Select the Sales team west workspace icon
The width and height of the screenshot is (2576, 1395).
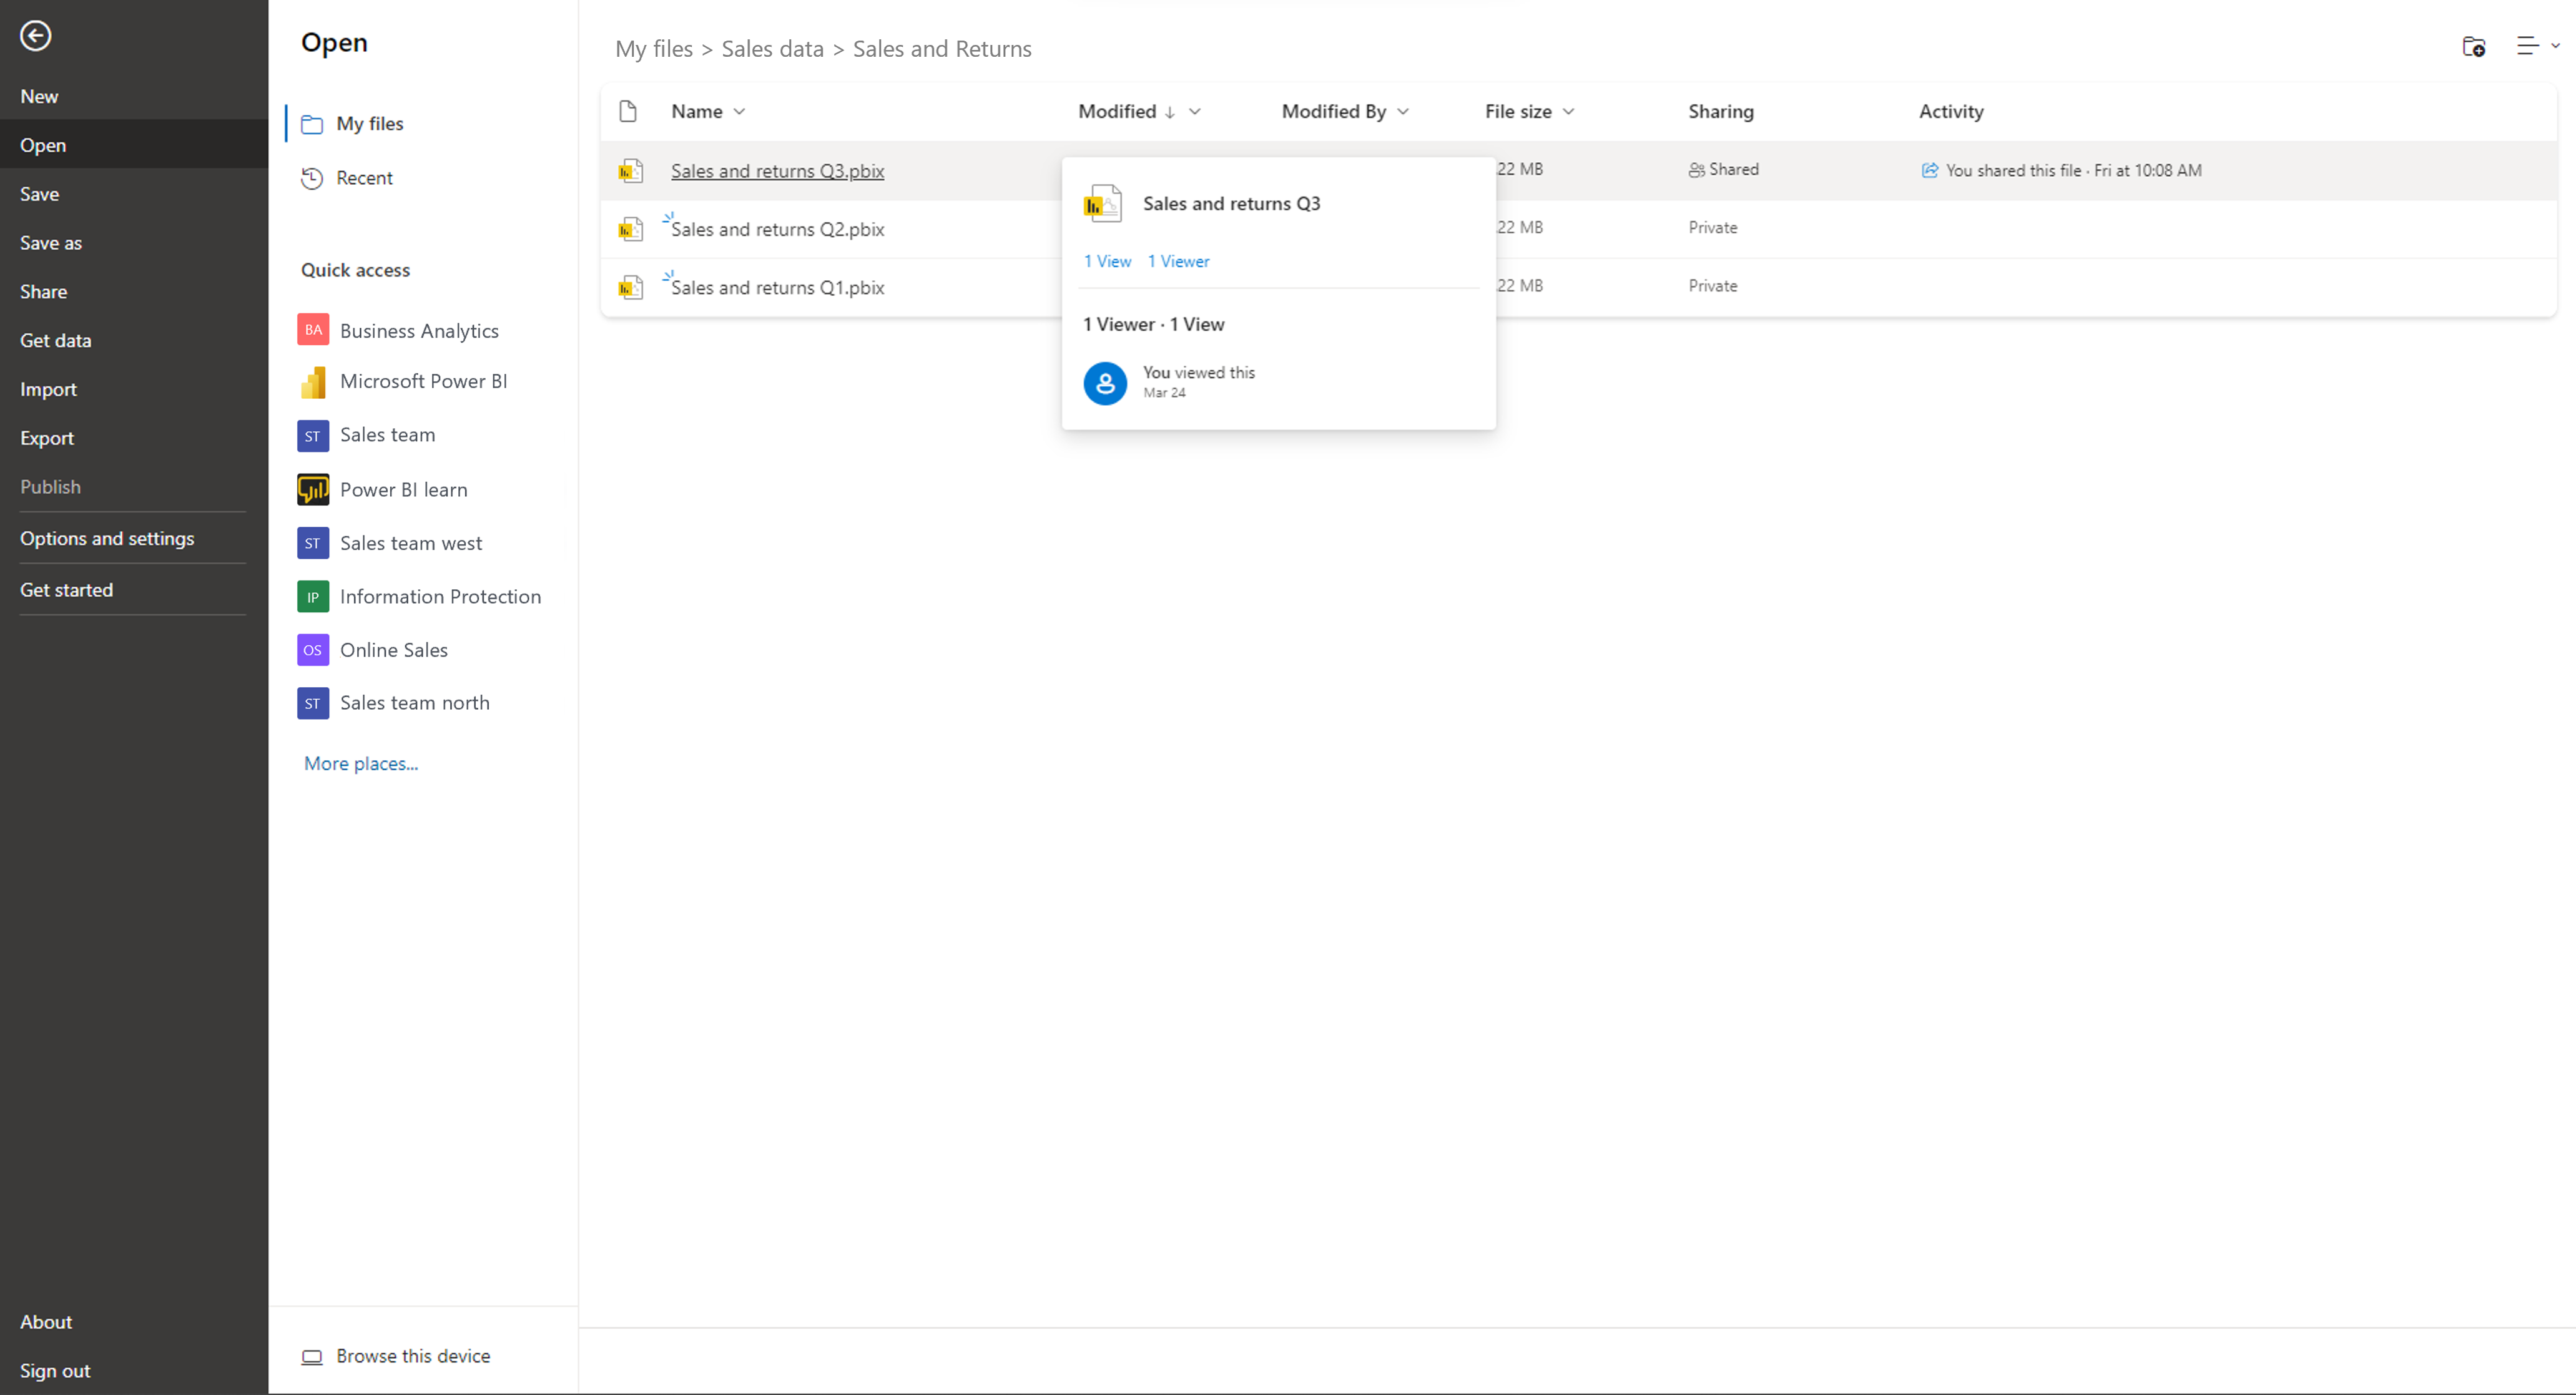coord(312,543)
